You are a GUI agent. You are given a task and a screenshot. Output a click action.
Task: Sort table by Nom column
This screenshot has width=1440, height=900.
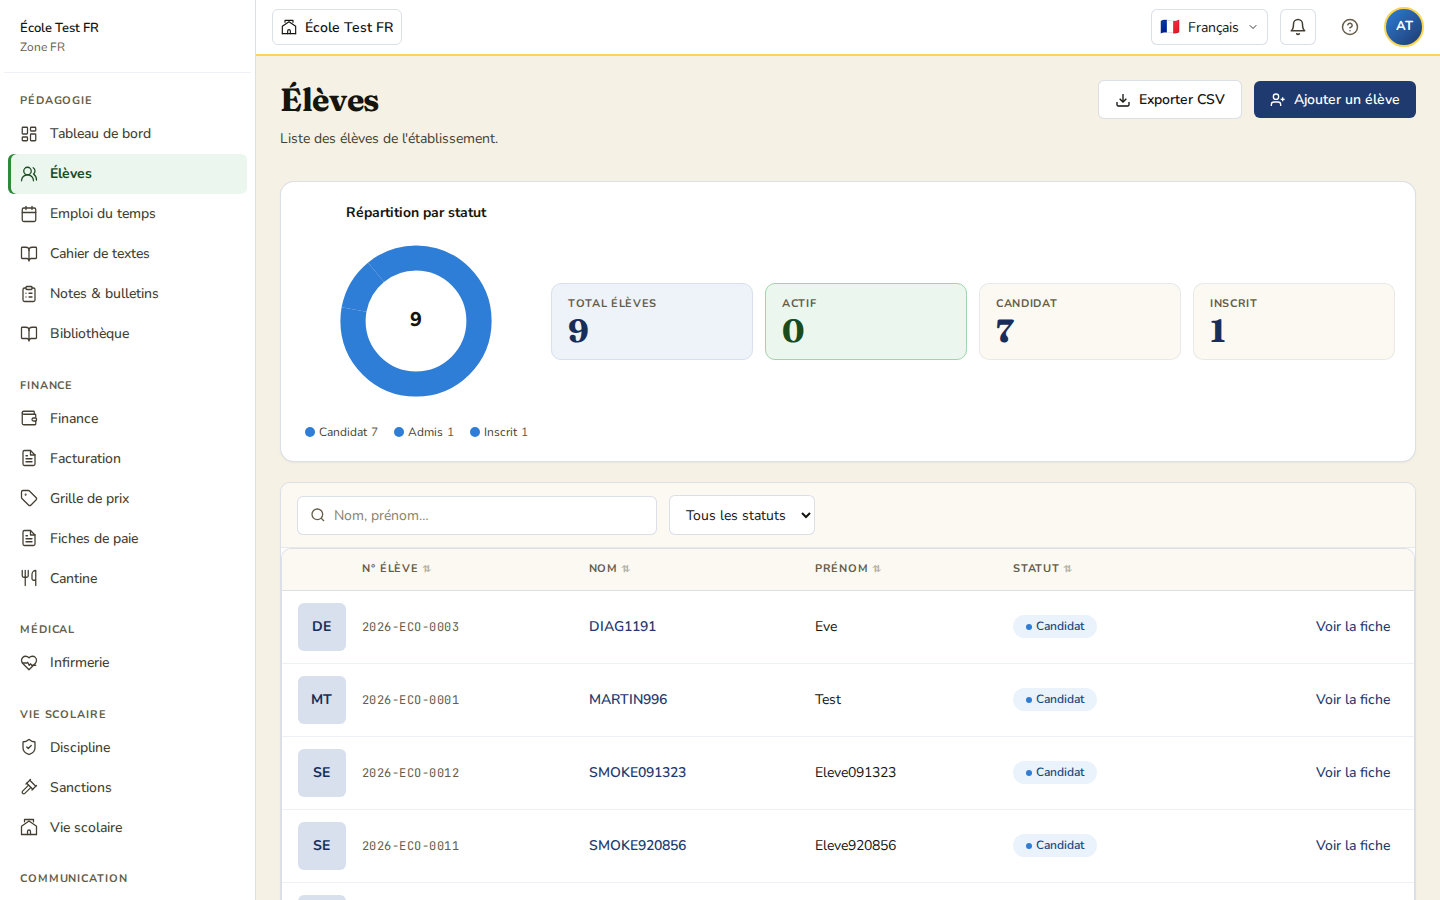click(609, 568)
